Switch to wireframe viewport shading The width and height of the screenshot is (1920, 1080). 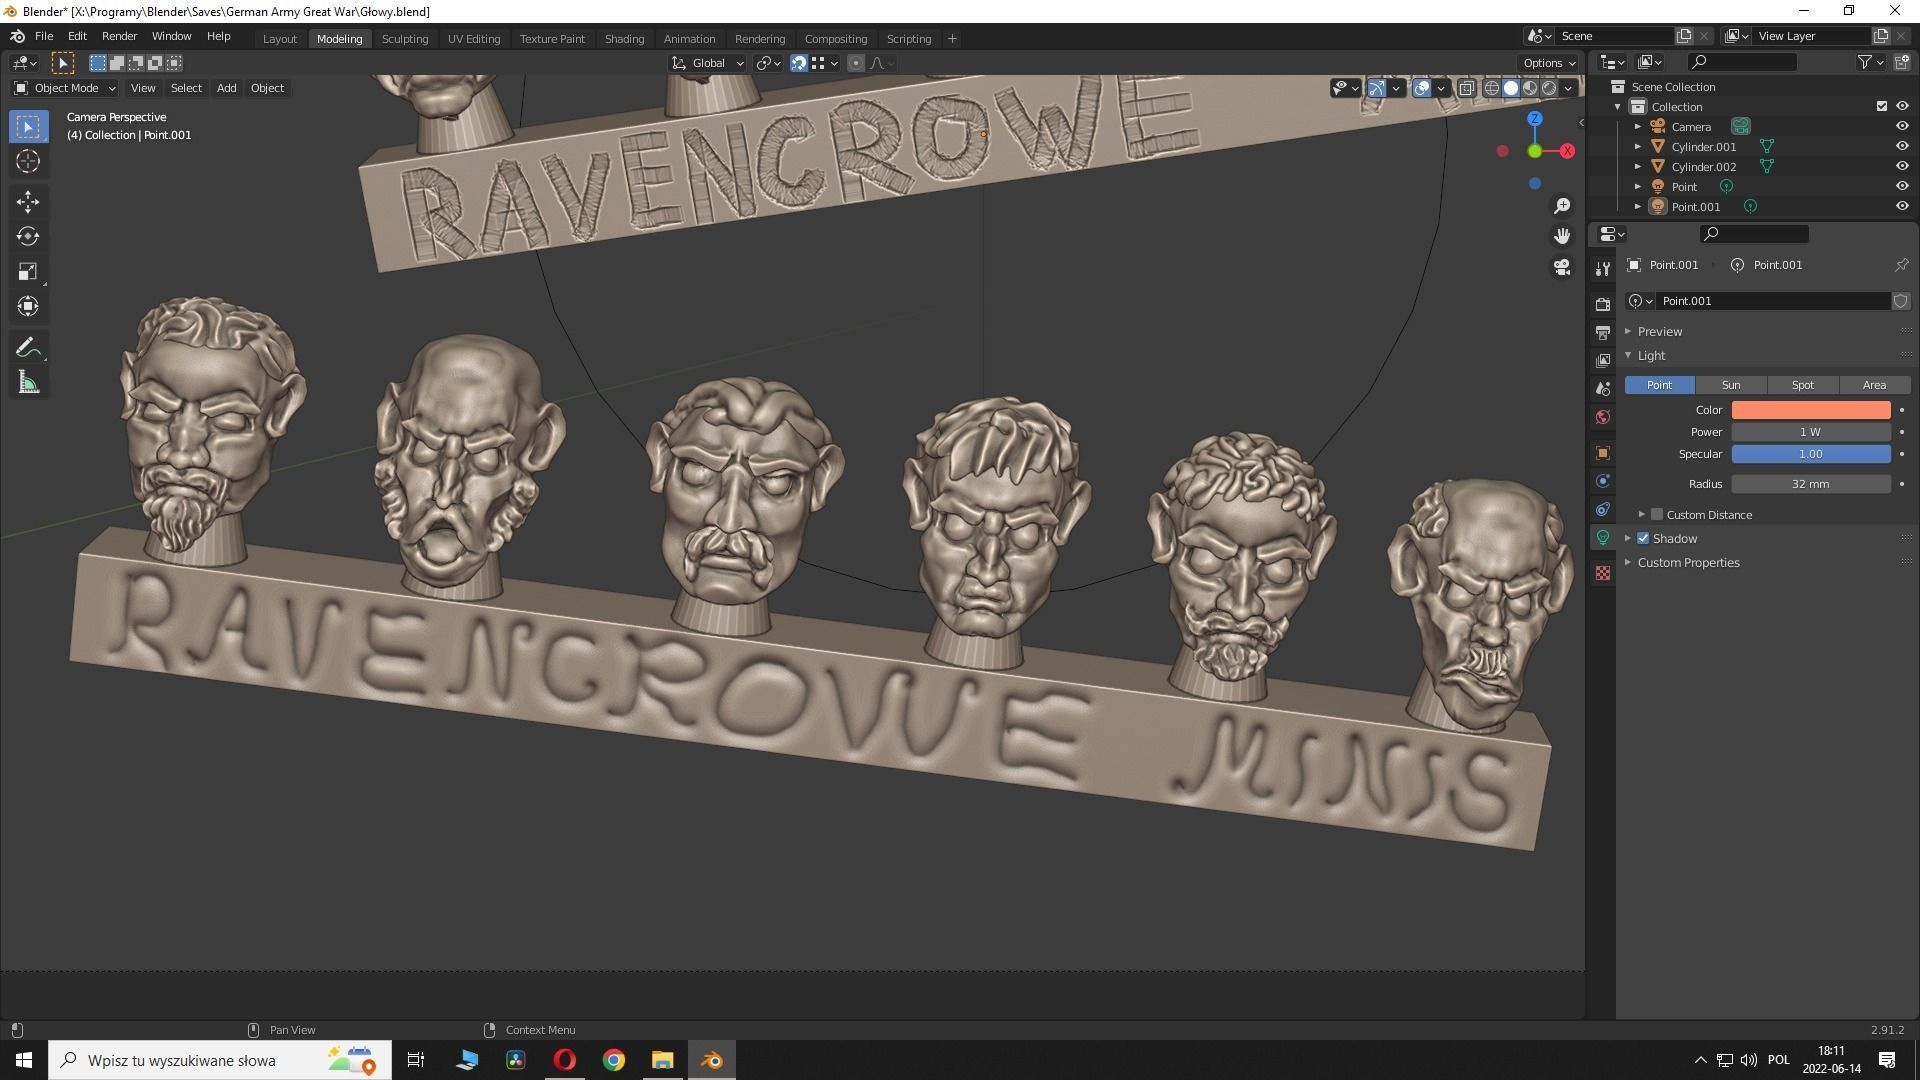1492,88
